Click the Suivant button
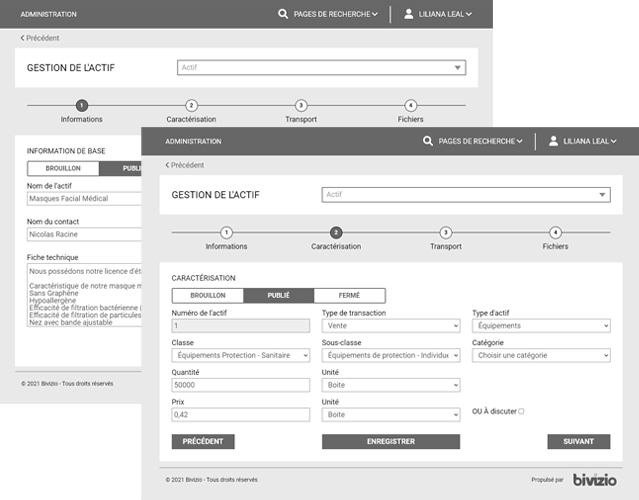Screen dimensions: 639x500 [578, 441]
